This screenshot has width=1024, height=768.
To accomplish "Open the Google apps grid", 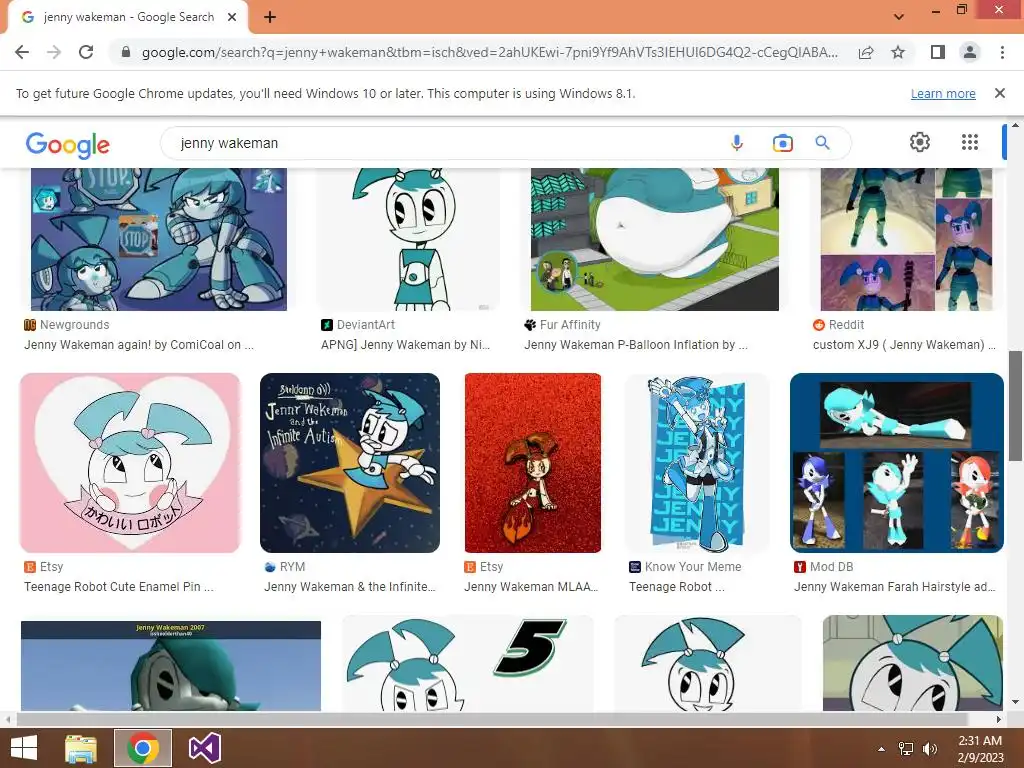I will [x=970, y=142].
